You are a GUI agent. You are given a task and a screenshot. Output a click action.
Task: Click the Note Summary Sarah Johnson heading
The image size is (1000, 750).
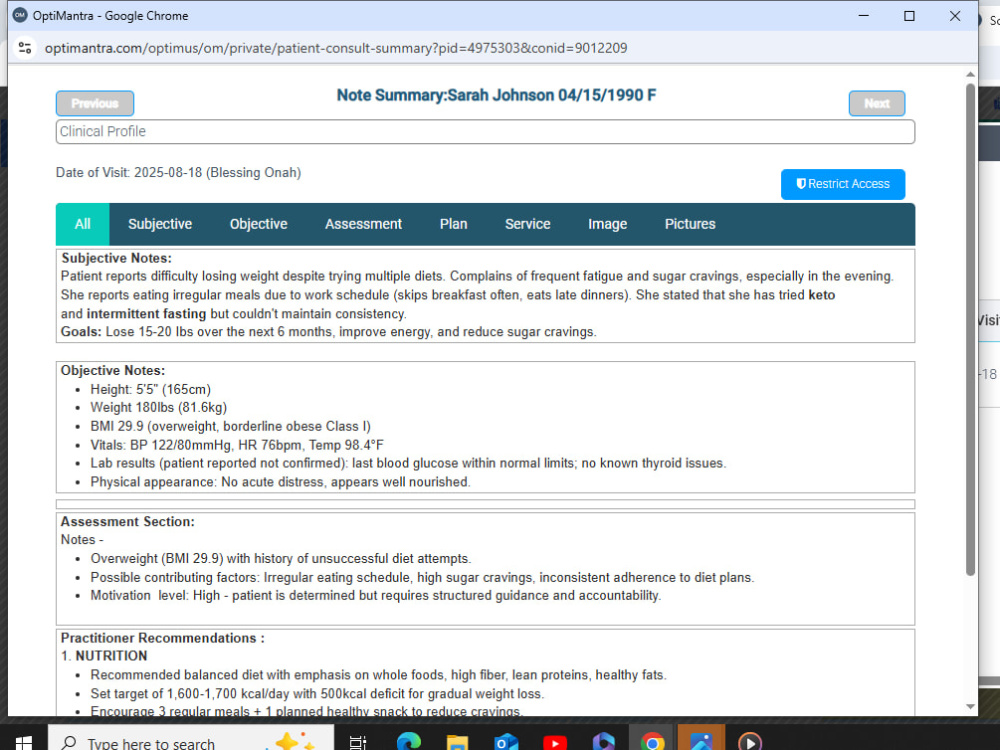(496, 95)
